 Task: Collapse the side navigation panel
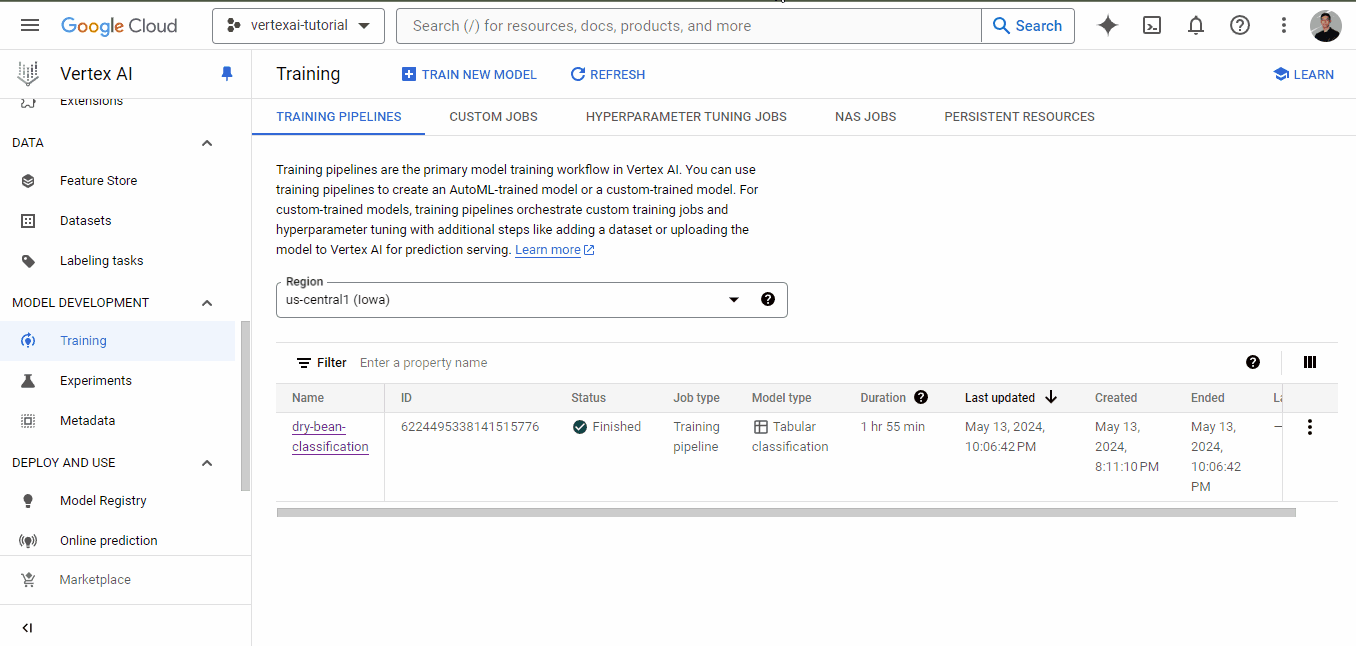[x=27, y=628]
